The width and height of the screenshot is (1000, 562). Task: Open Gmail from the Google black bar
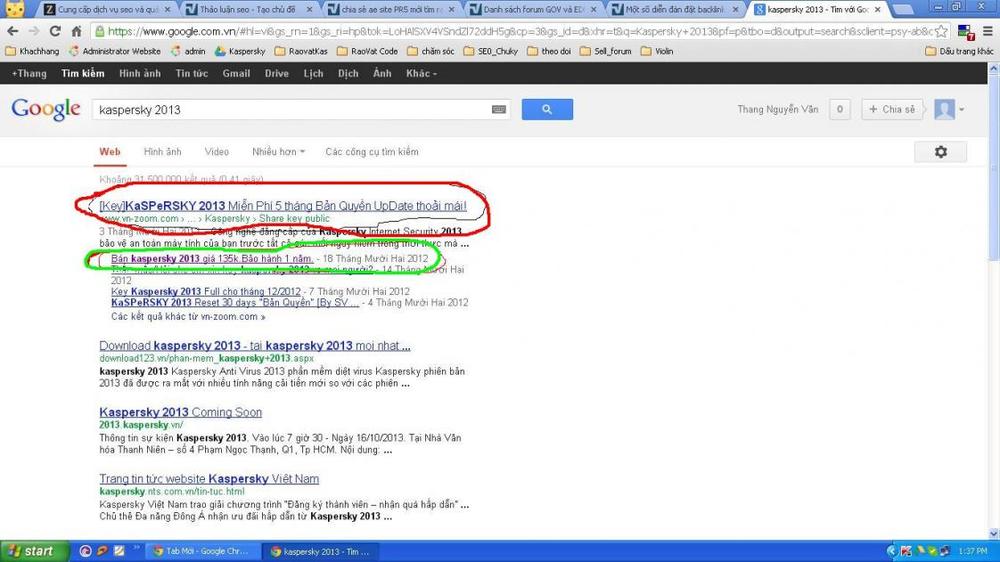tap(236, 73)
